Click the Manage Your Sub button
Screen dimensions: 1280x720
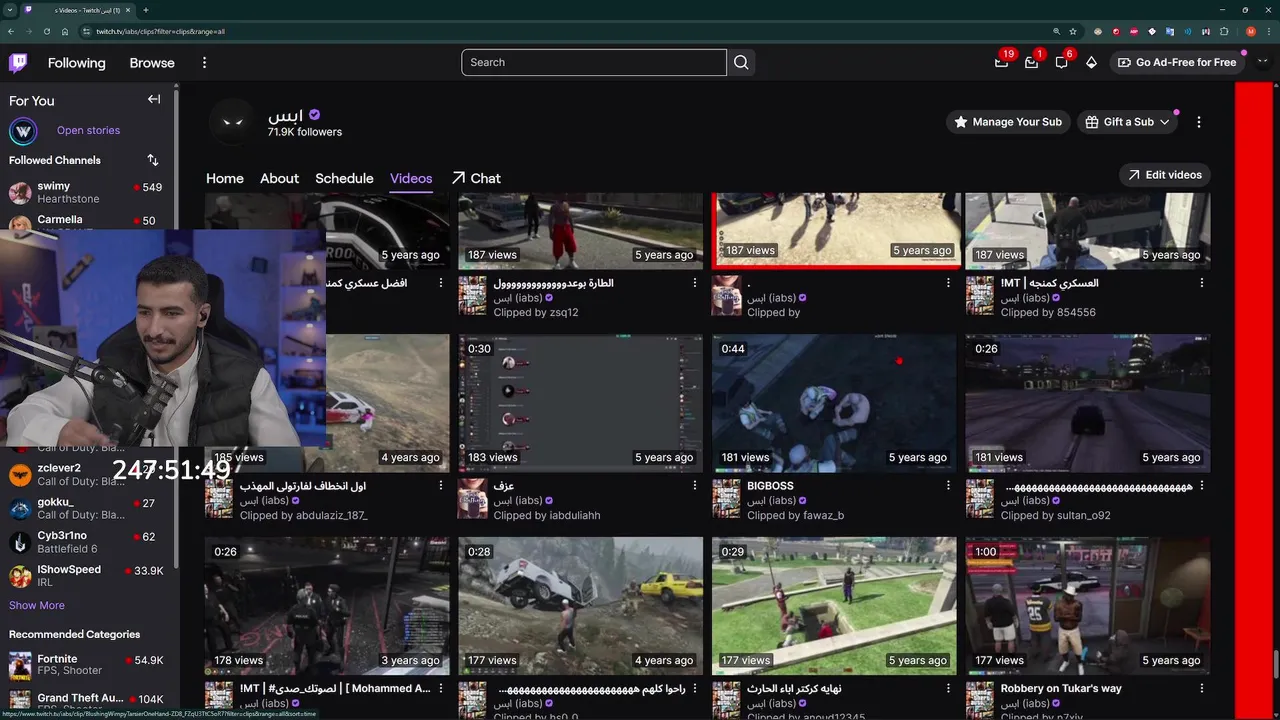tap(1008, 122)
